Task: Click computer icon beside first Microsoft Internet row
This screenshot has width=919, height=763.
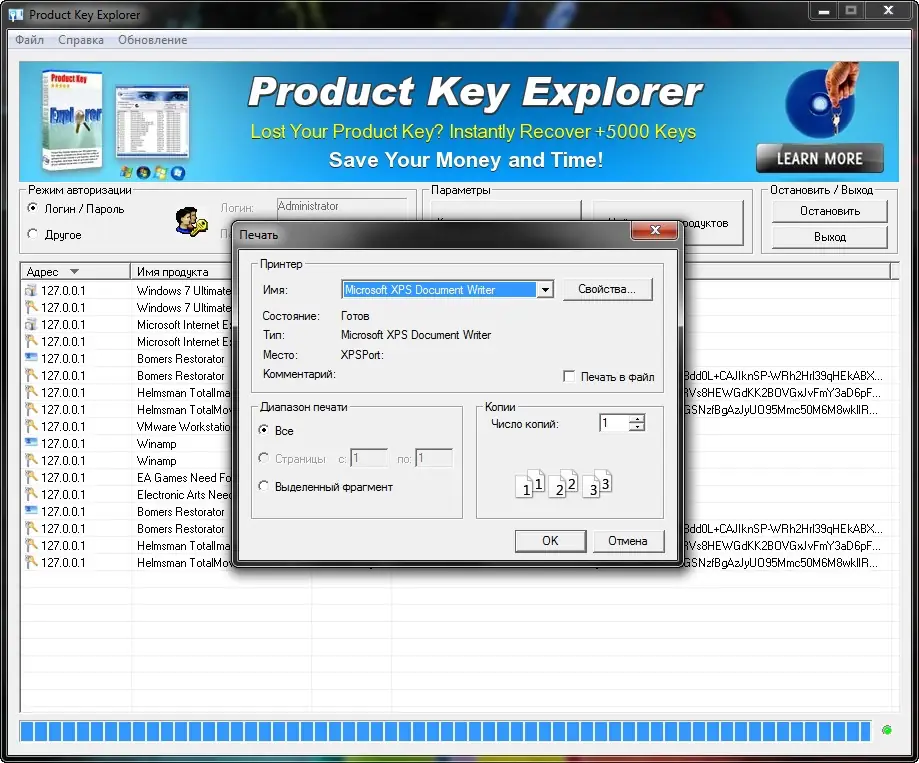Action: pos(30,324)
